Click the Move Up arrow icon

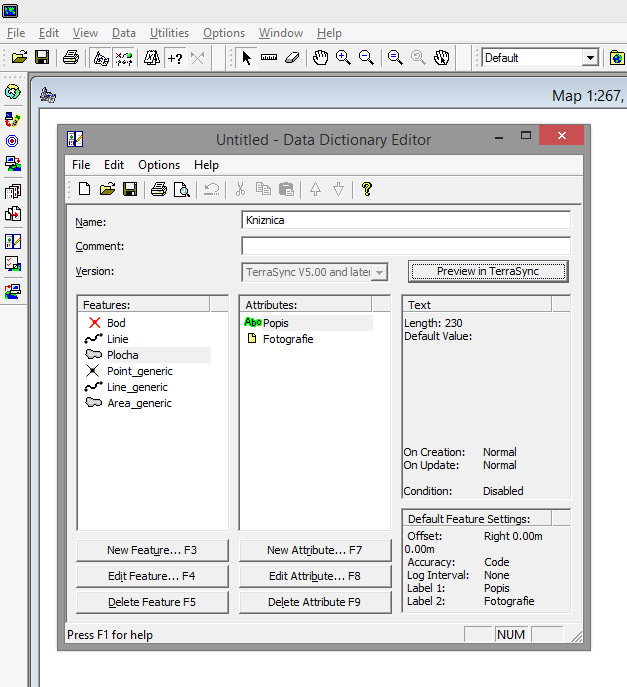[315, 189]
